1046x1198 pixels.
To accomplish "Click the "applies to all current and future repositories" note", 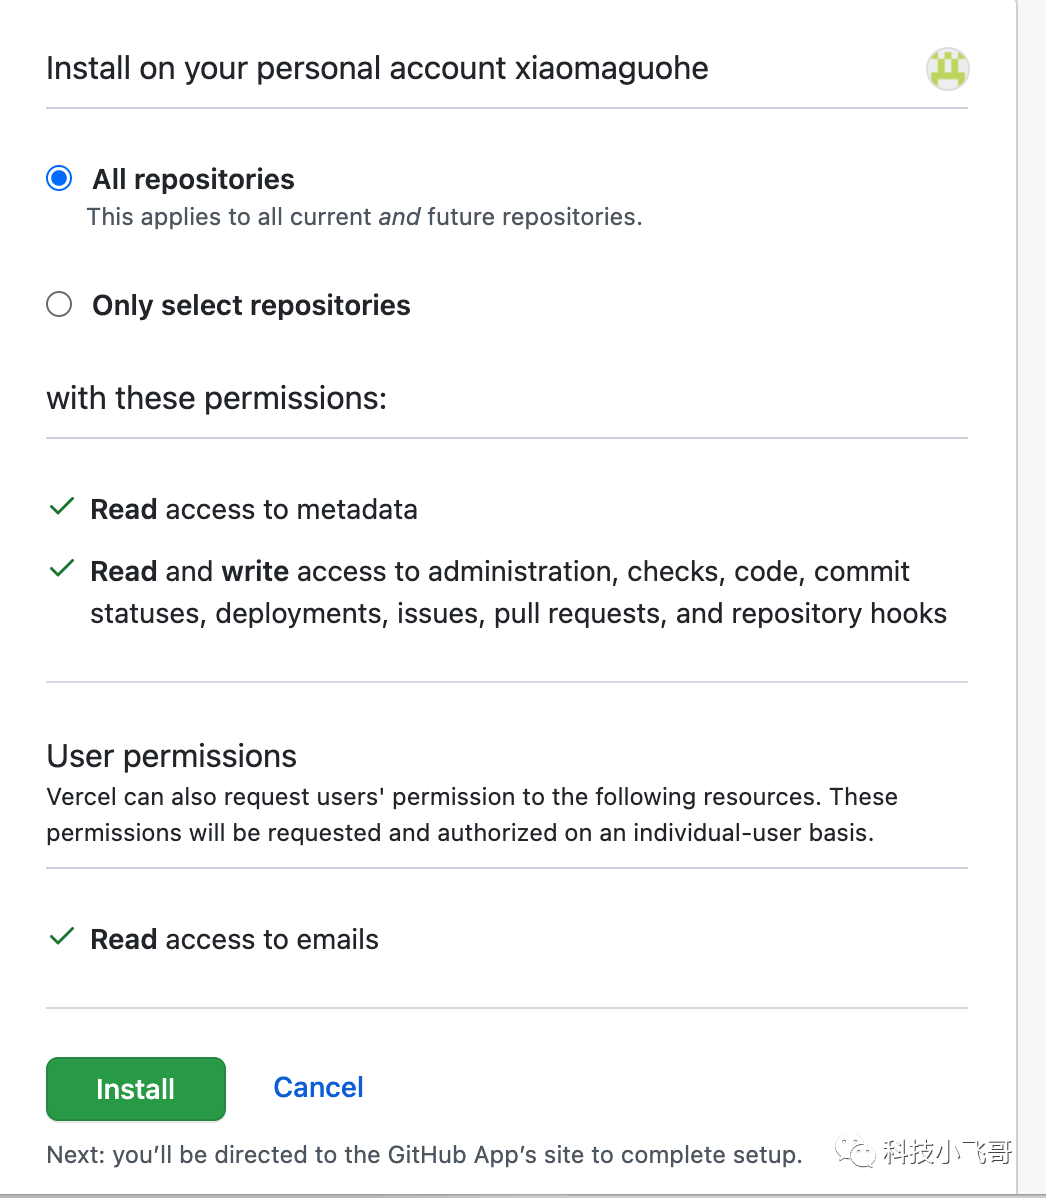I will 364,217.
